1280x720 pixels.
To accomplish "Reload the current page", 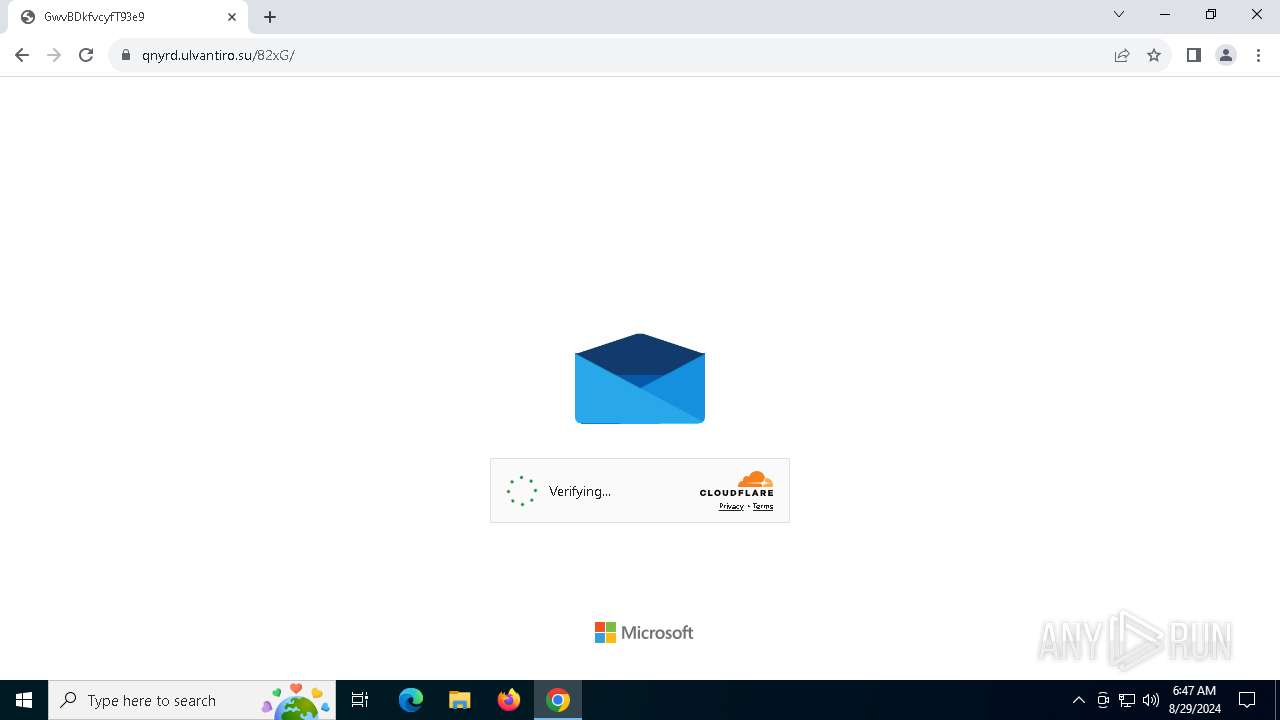I will tap(86, 55).
